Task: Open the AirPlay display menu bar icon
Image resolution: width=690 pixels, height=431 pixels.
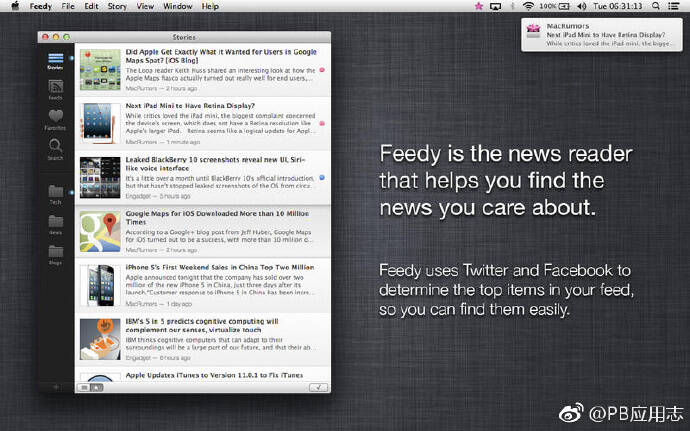Action: [x=495, y=6]
